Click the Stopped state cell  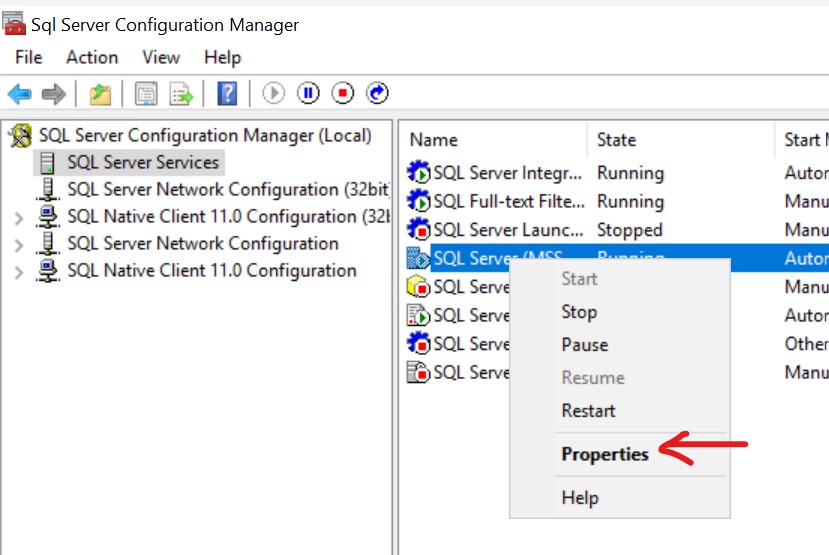(629, 229)
